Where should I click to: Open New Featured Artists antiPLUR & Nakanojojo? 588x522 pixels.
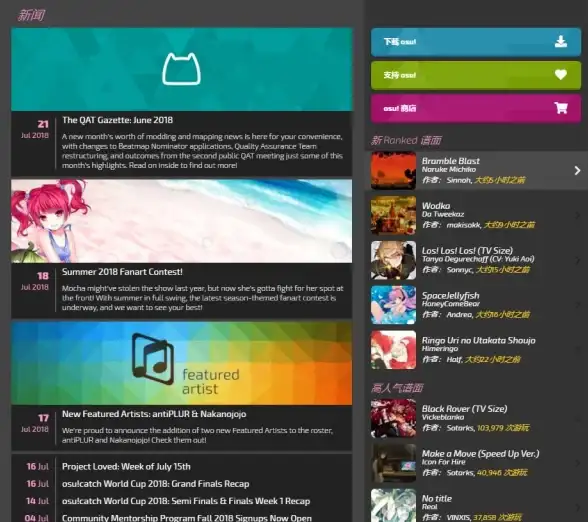(154, 414)
